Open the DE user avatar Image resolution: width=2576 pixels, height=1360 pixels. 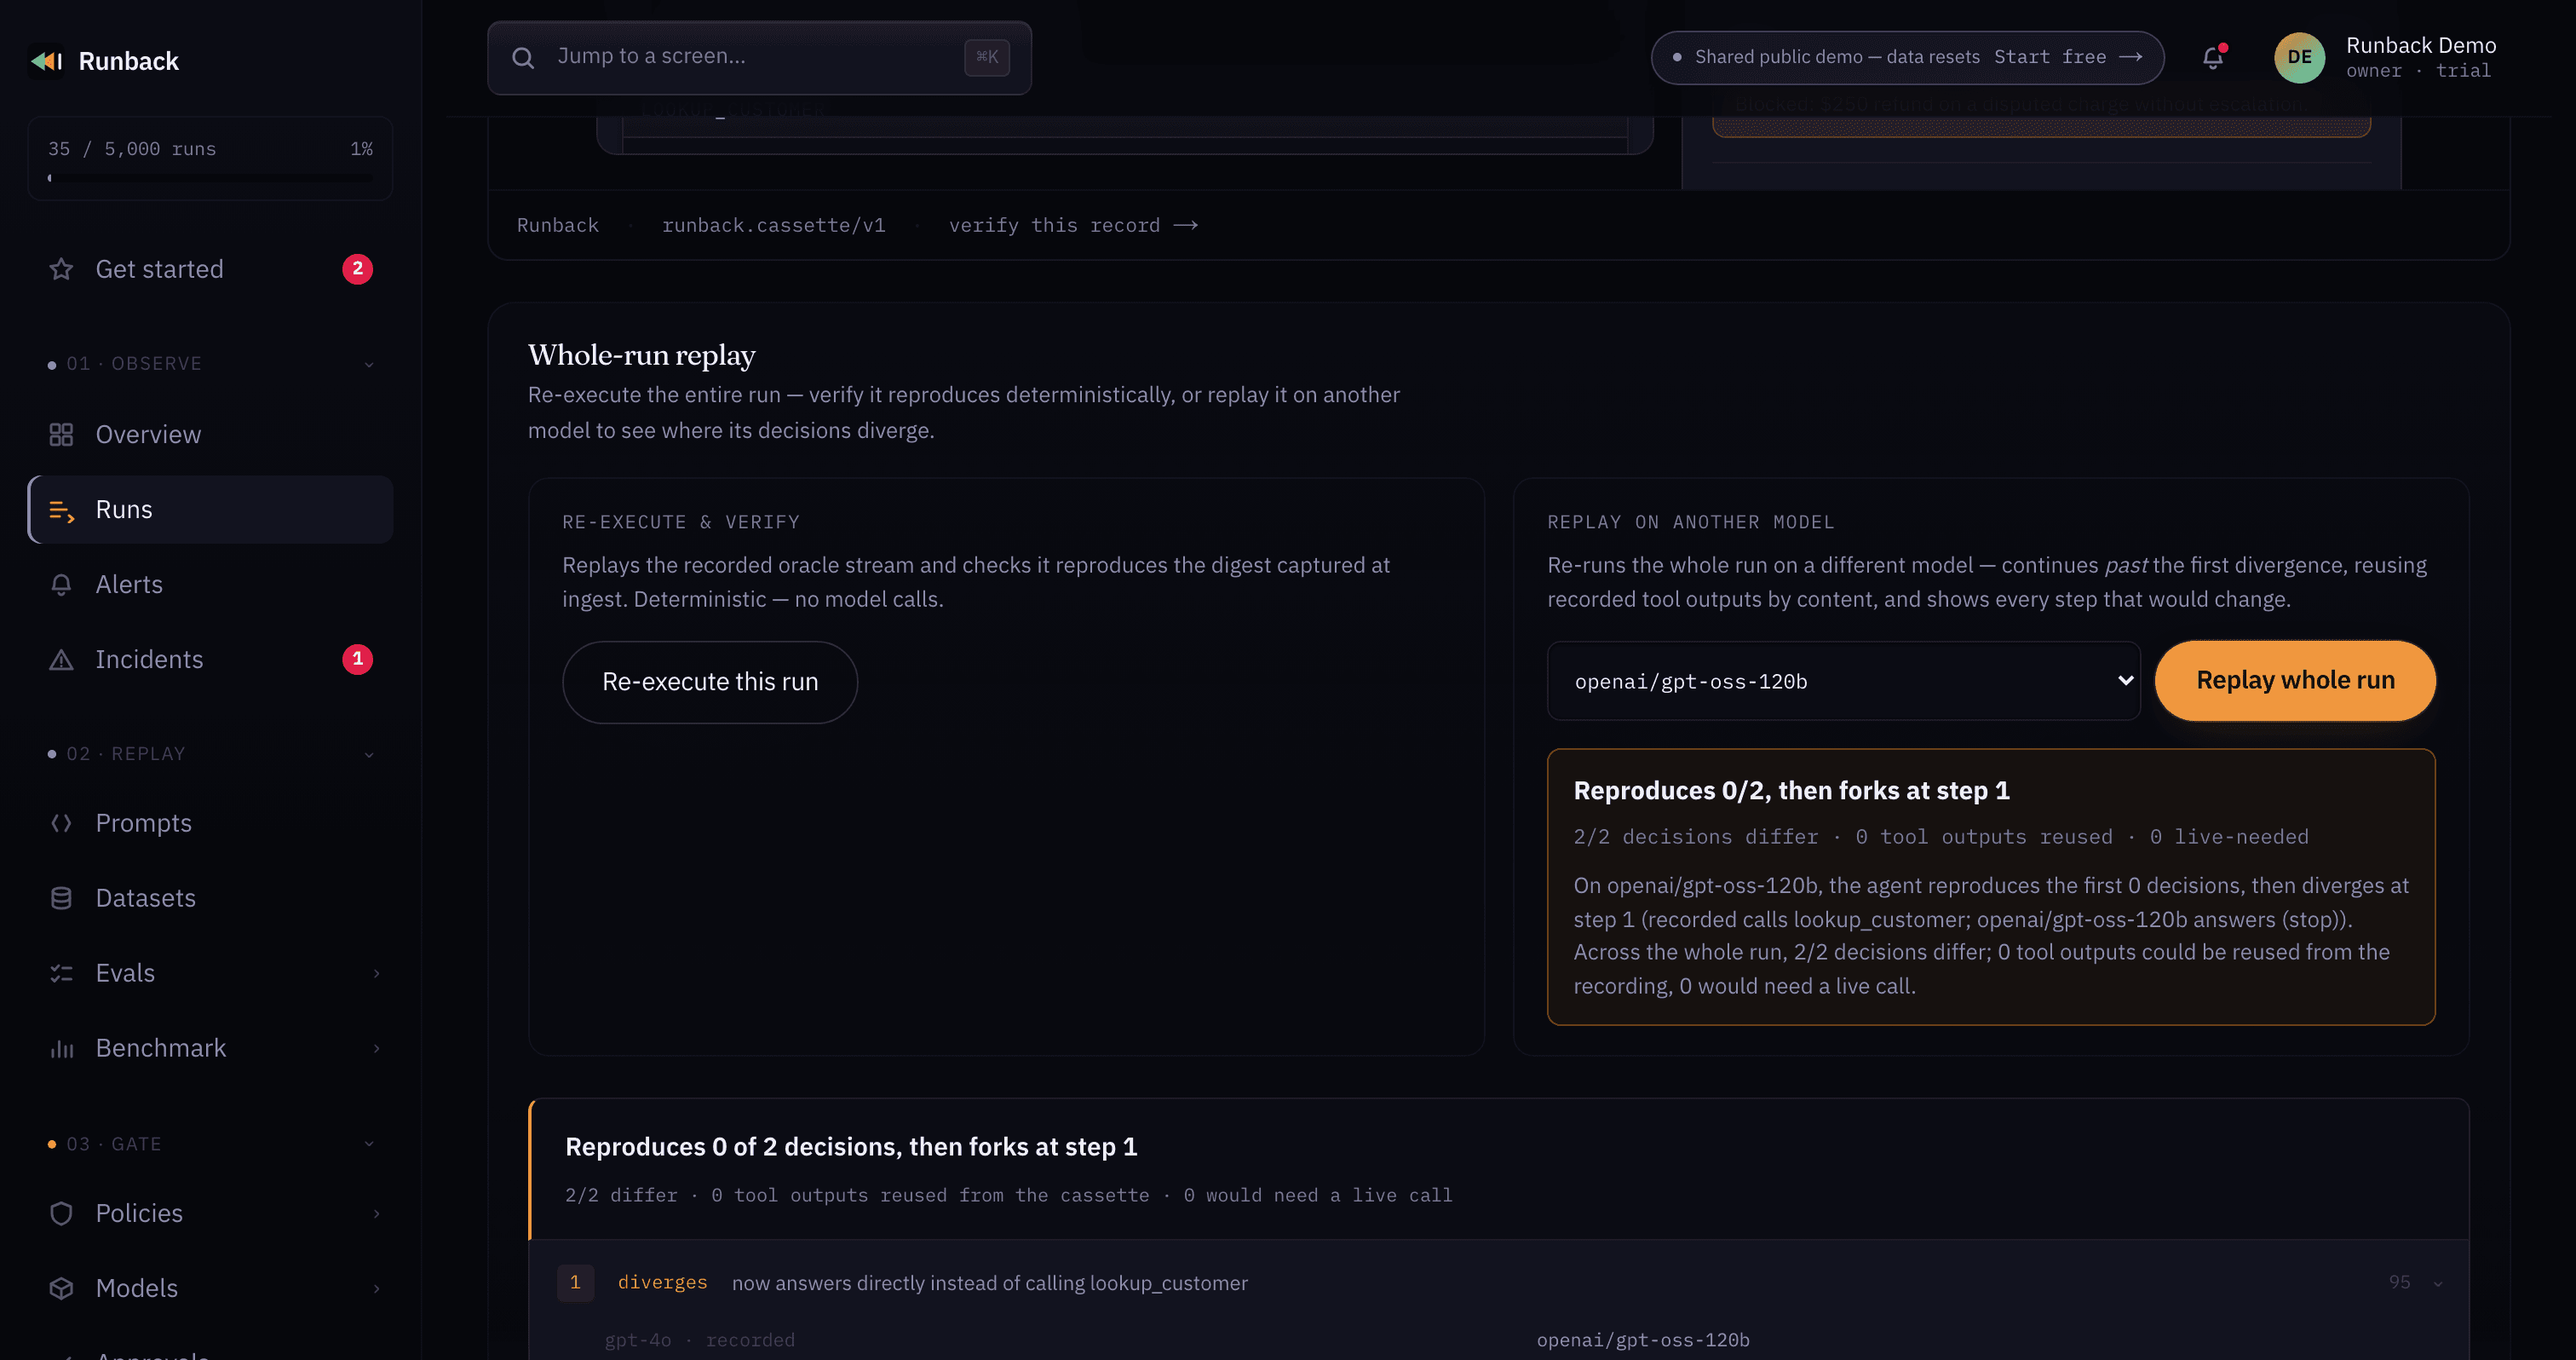tap(2299, 57)
